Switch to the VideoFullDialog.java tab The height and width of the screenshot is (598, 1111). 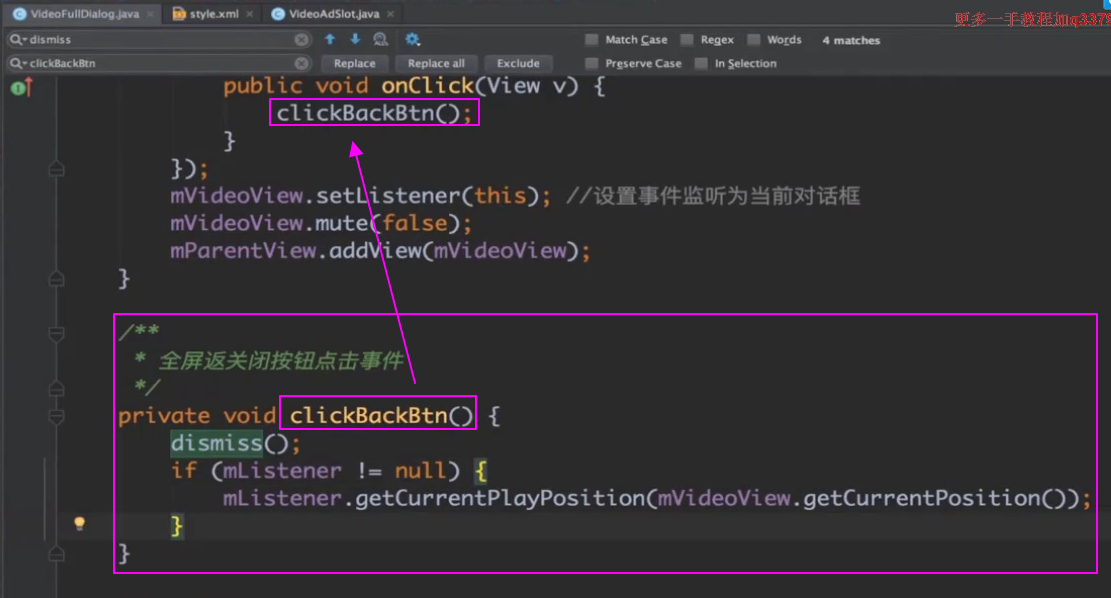coord(84,13)
